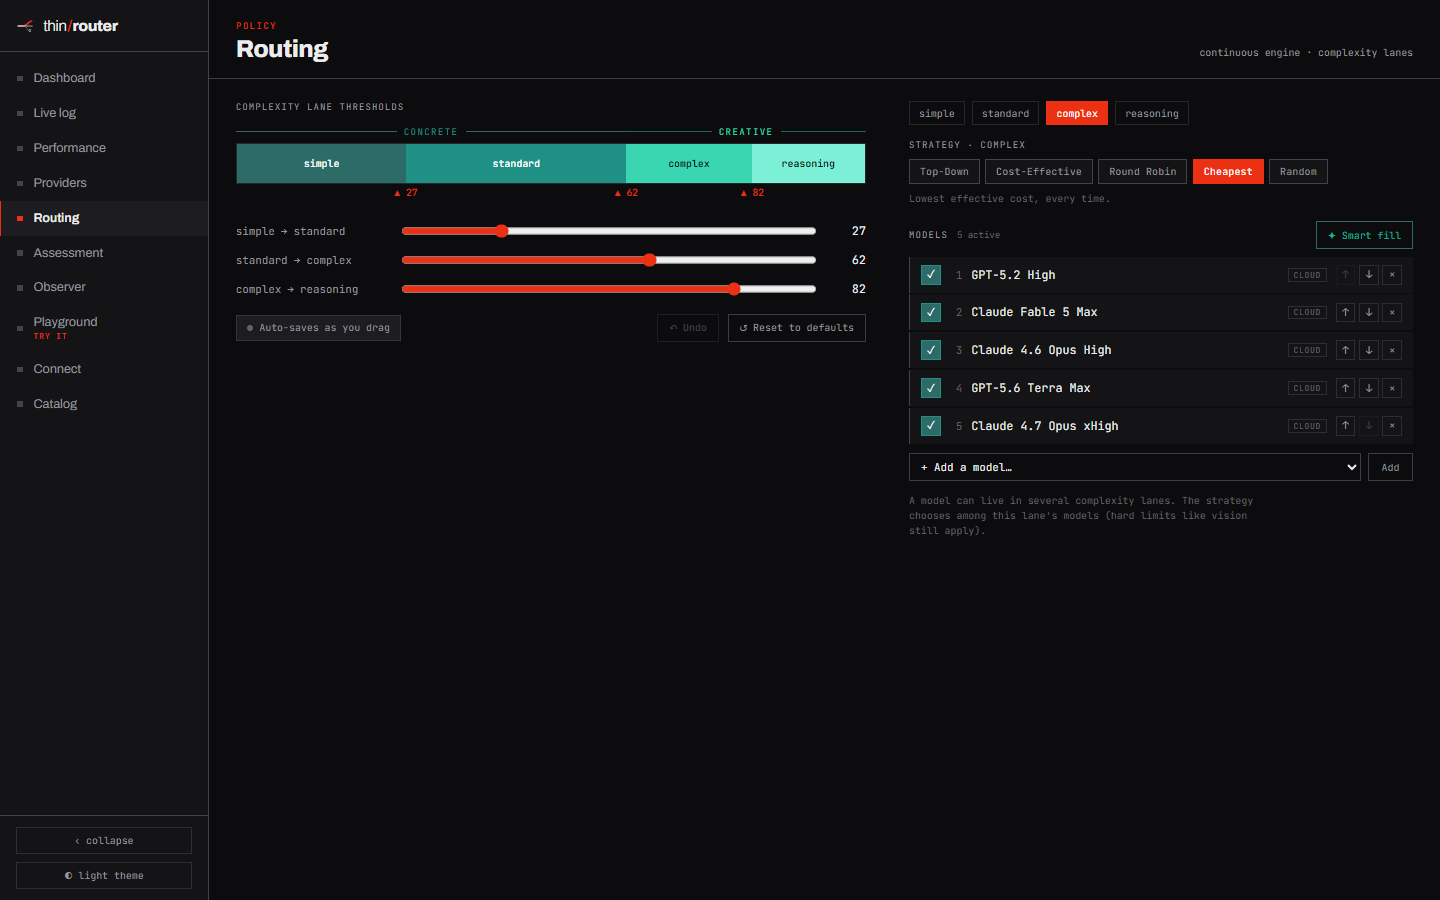Uncheck Claude 4.6 Opus High model

[x=931, y=350]
